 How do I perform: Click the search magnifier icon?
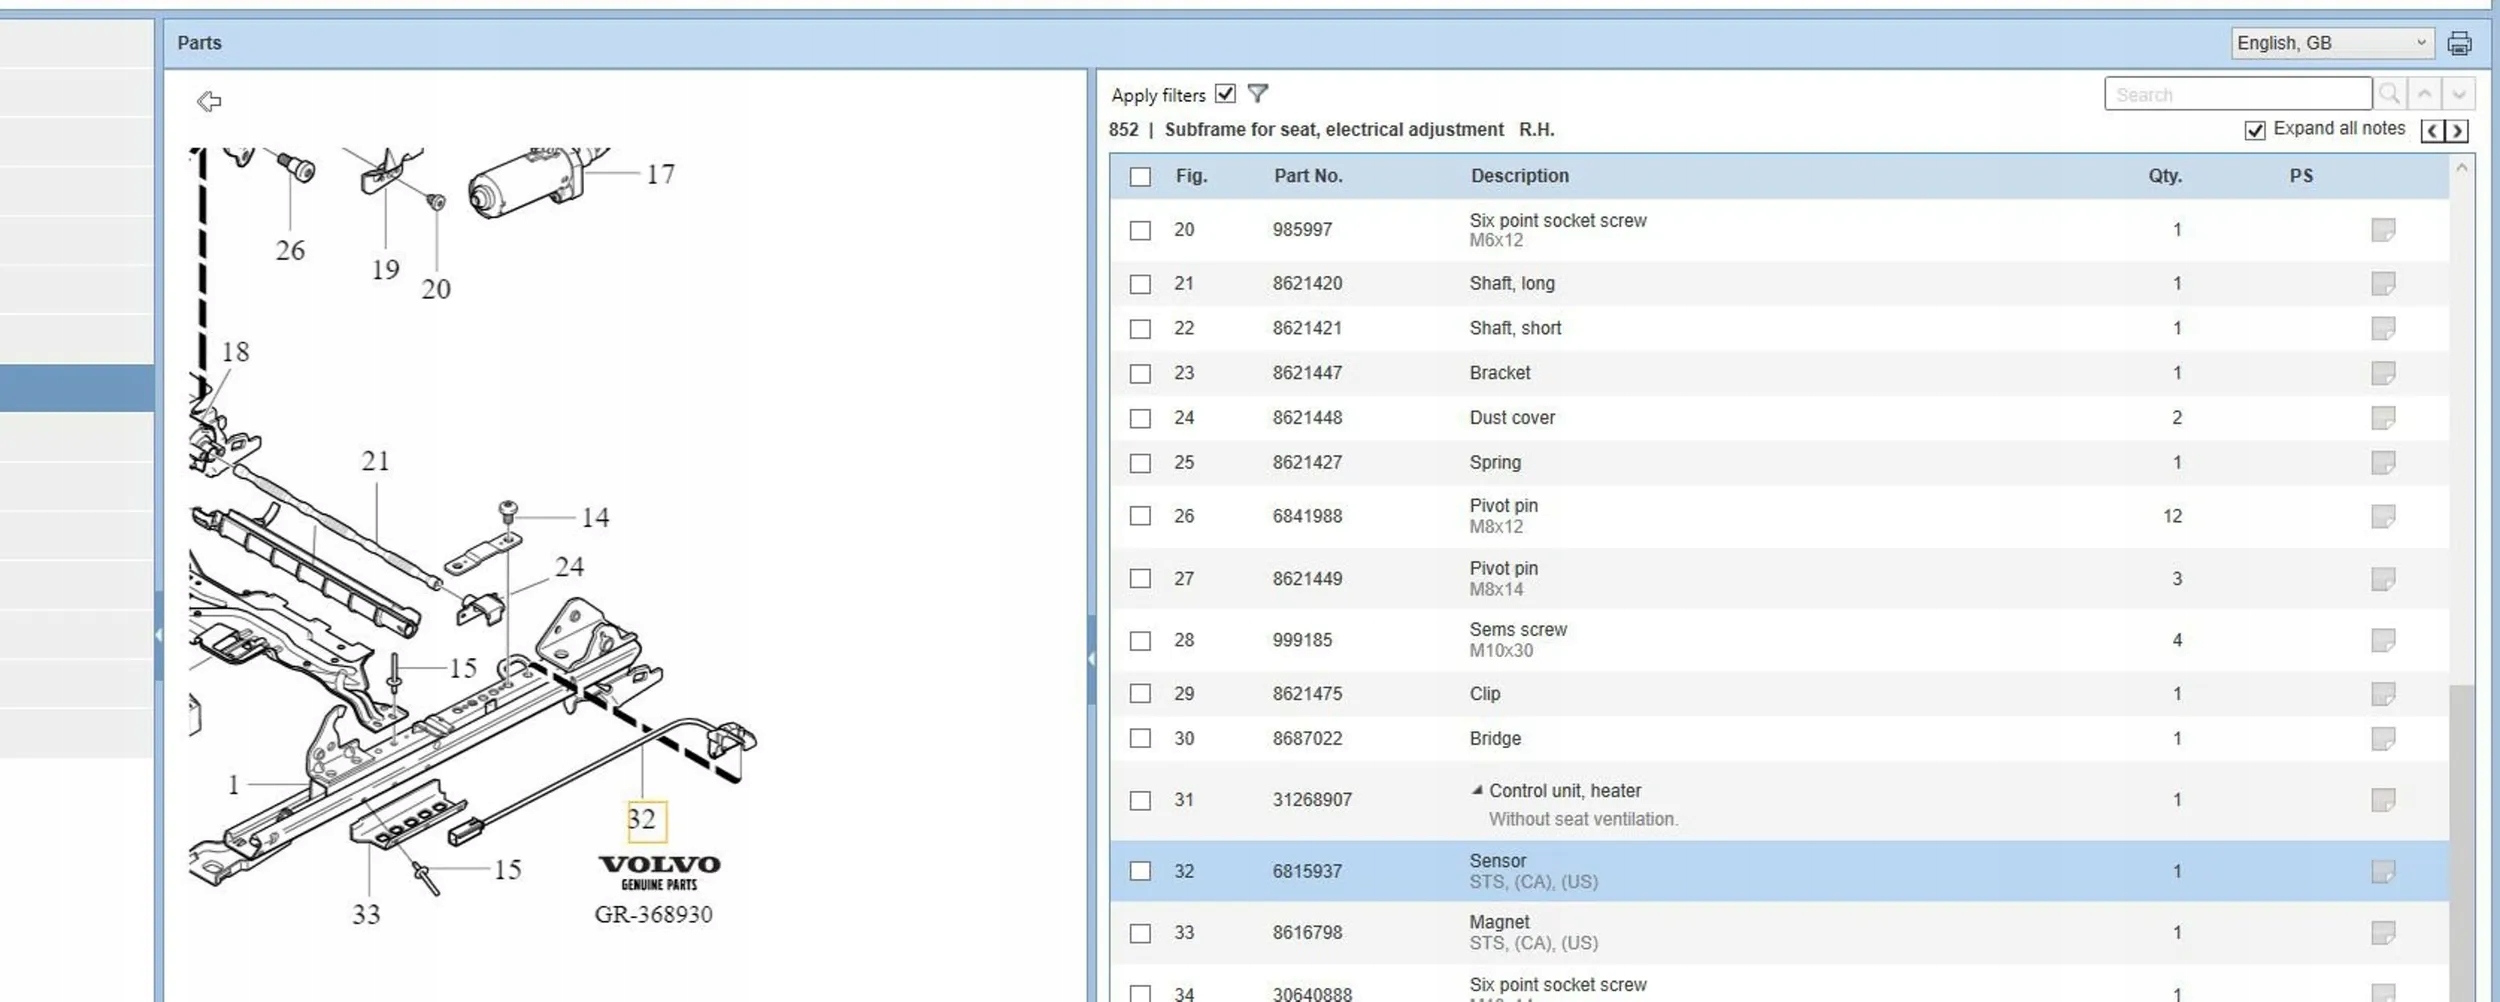click(2390, 94)
